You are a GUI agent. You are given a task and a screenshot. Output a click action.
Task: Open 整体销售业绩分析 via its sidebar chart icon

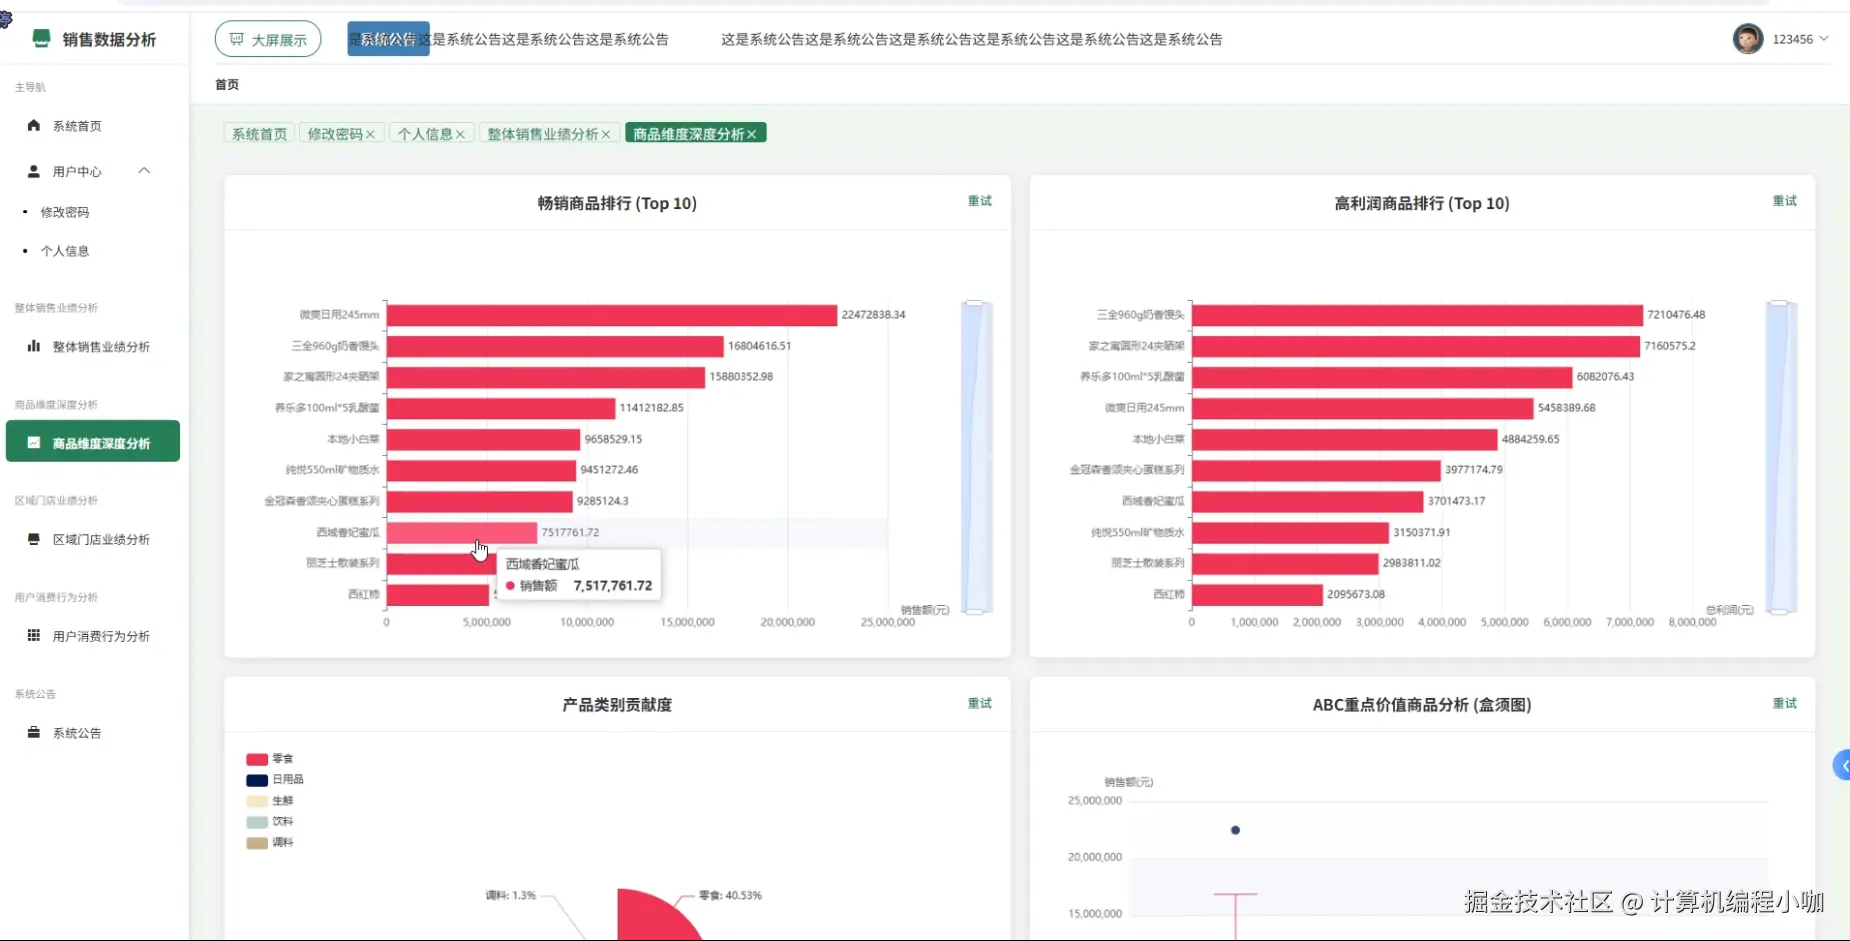pyautogui.click(x=34, y=346)
